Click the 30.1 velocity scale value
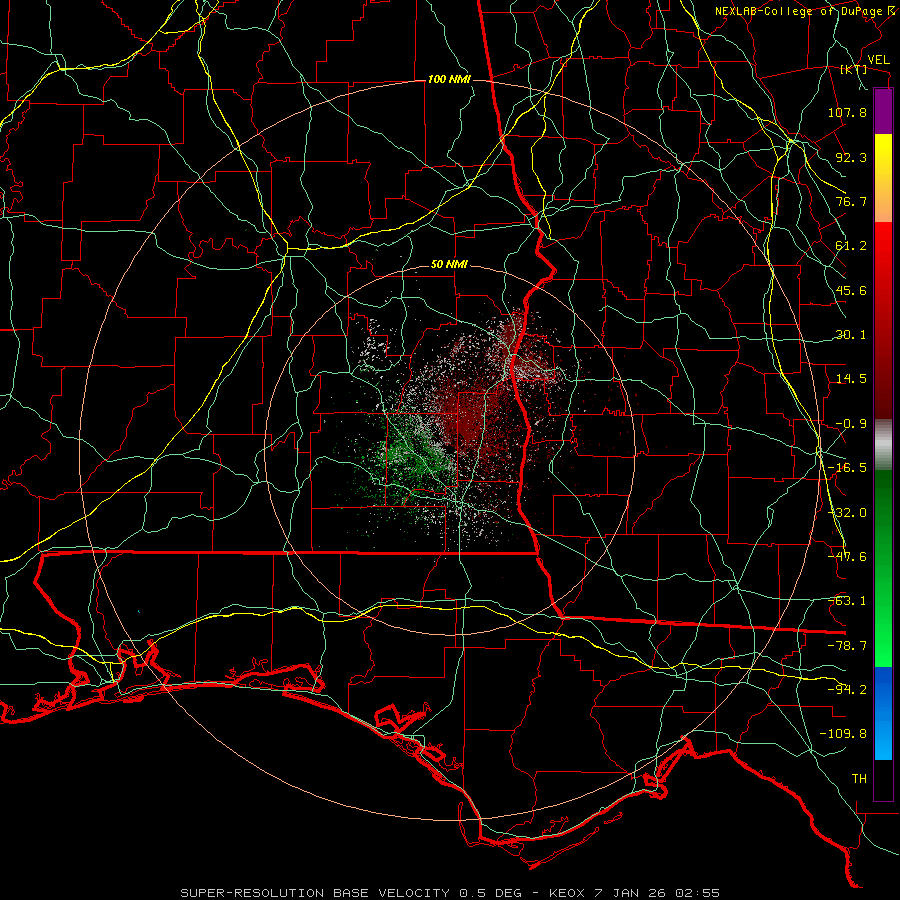The height and width of the screenshot is (900, 900). pos(851,335)
